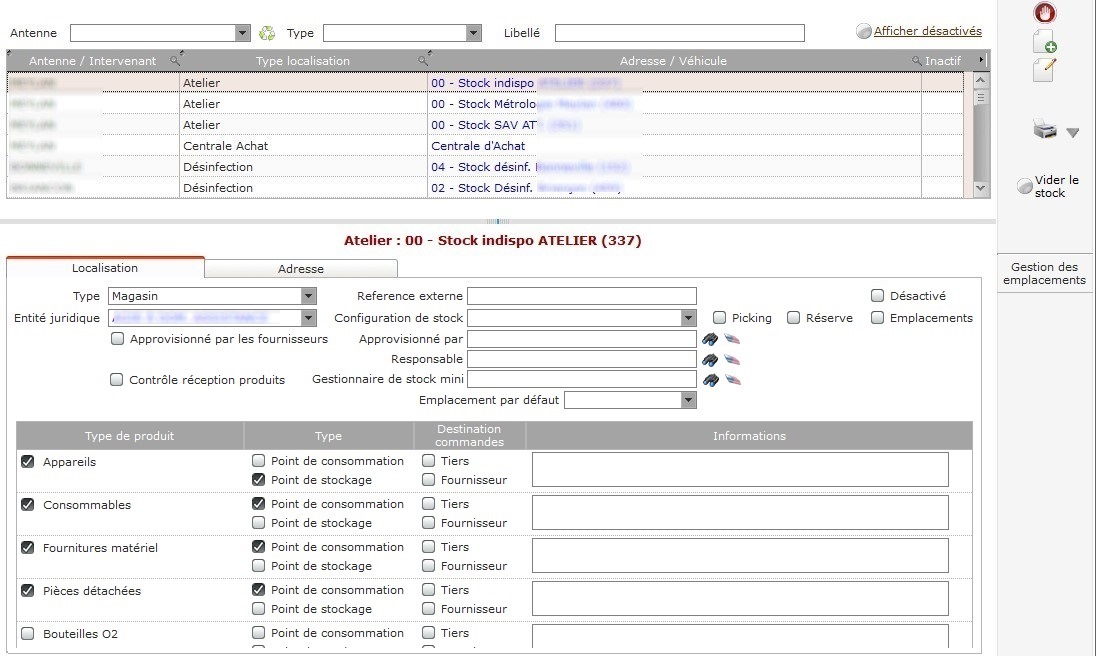
Task: Click search icon in Type localisation header
Action: tap(423, 61)
